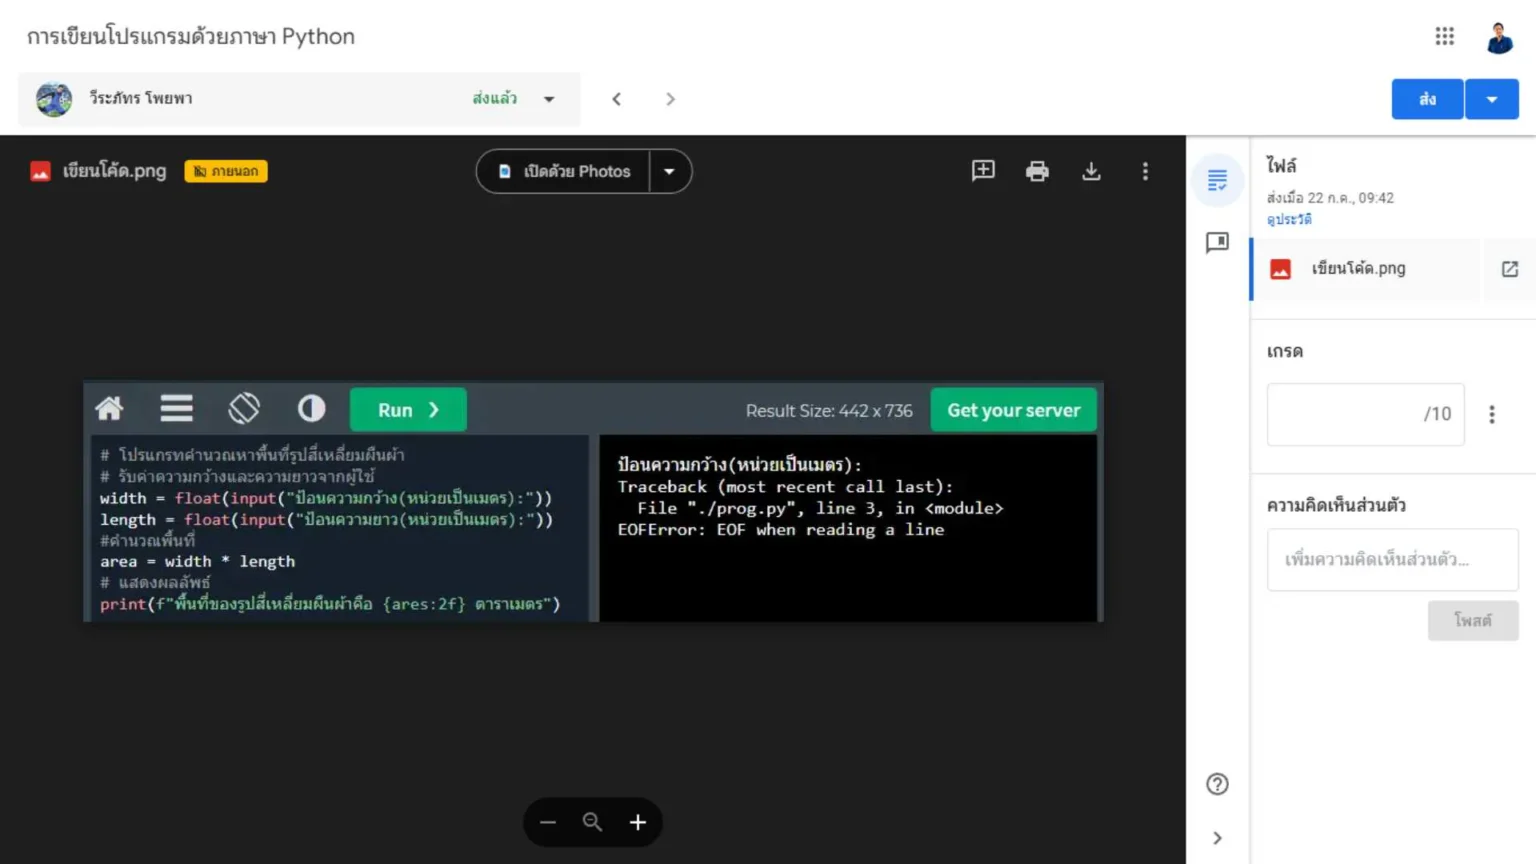This screenshot has width=1536, height=864.
Task: Open attached file in a new window
Action: pyautogui.click(x=1510, y=269)
